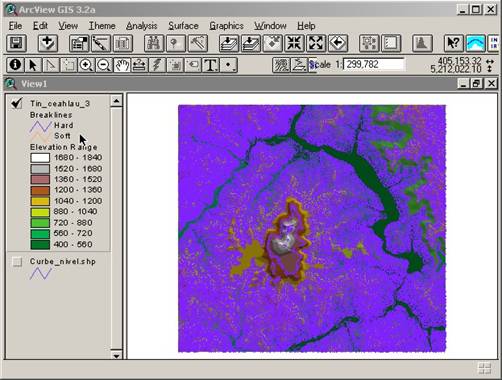This screenshot has width=502, height=380.
Task: Select the Vertex Edit tool
Action: (50, 65)
